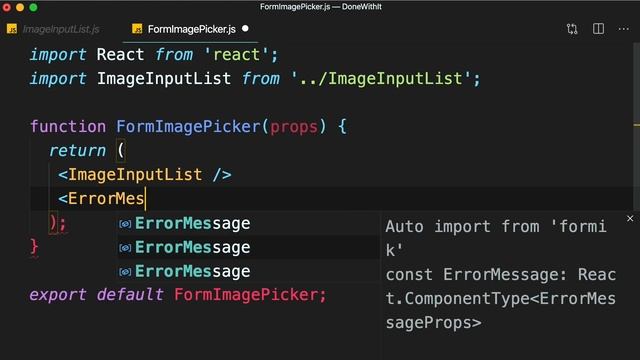Choose the third ErrorMessage autocomplete suggestion
Viewport: 640px width, 360px height.
248,272
